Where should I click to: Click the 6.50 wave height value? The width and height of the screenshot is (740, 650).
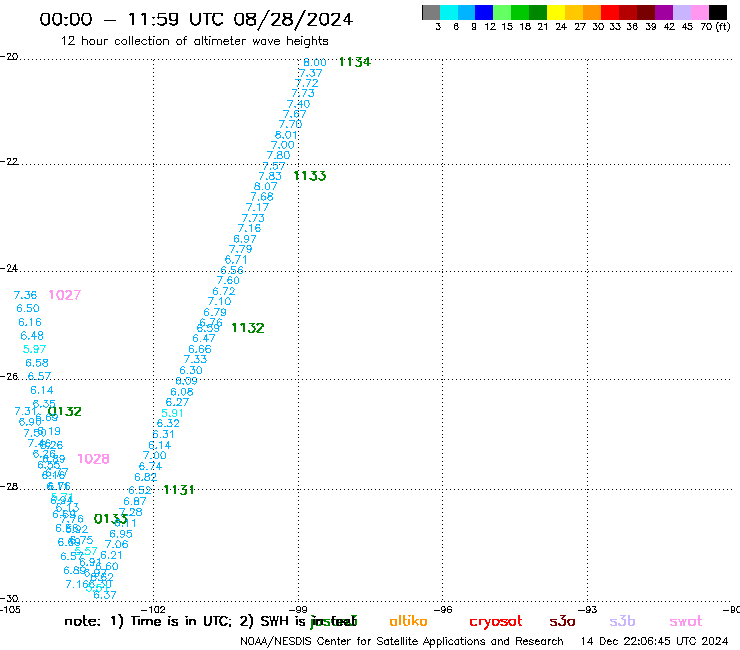point(28,308)
